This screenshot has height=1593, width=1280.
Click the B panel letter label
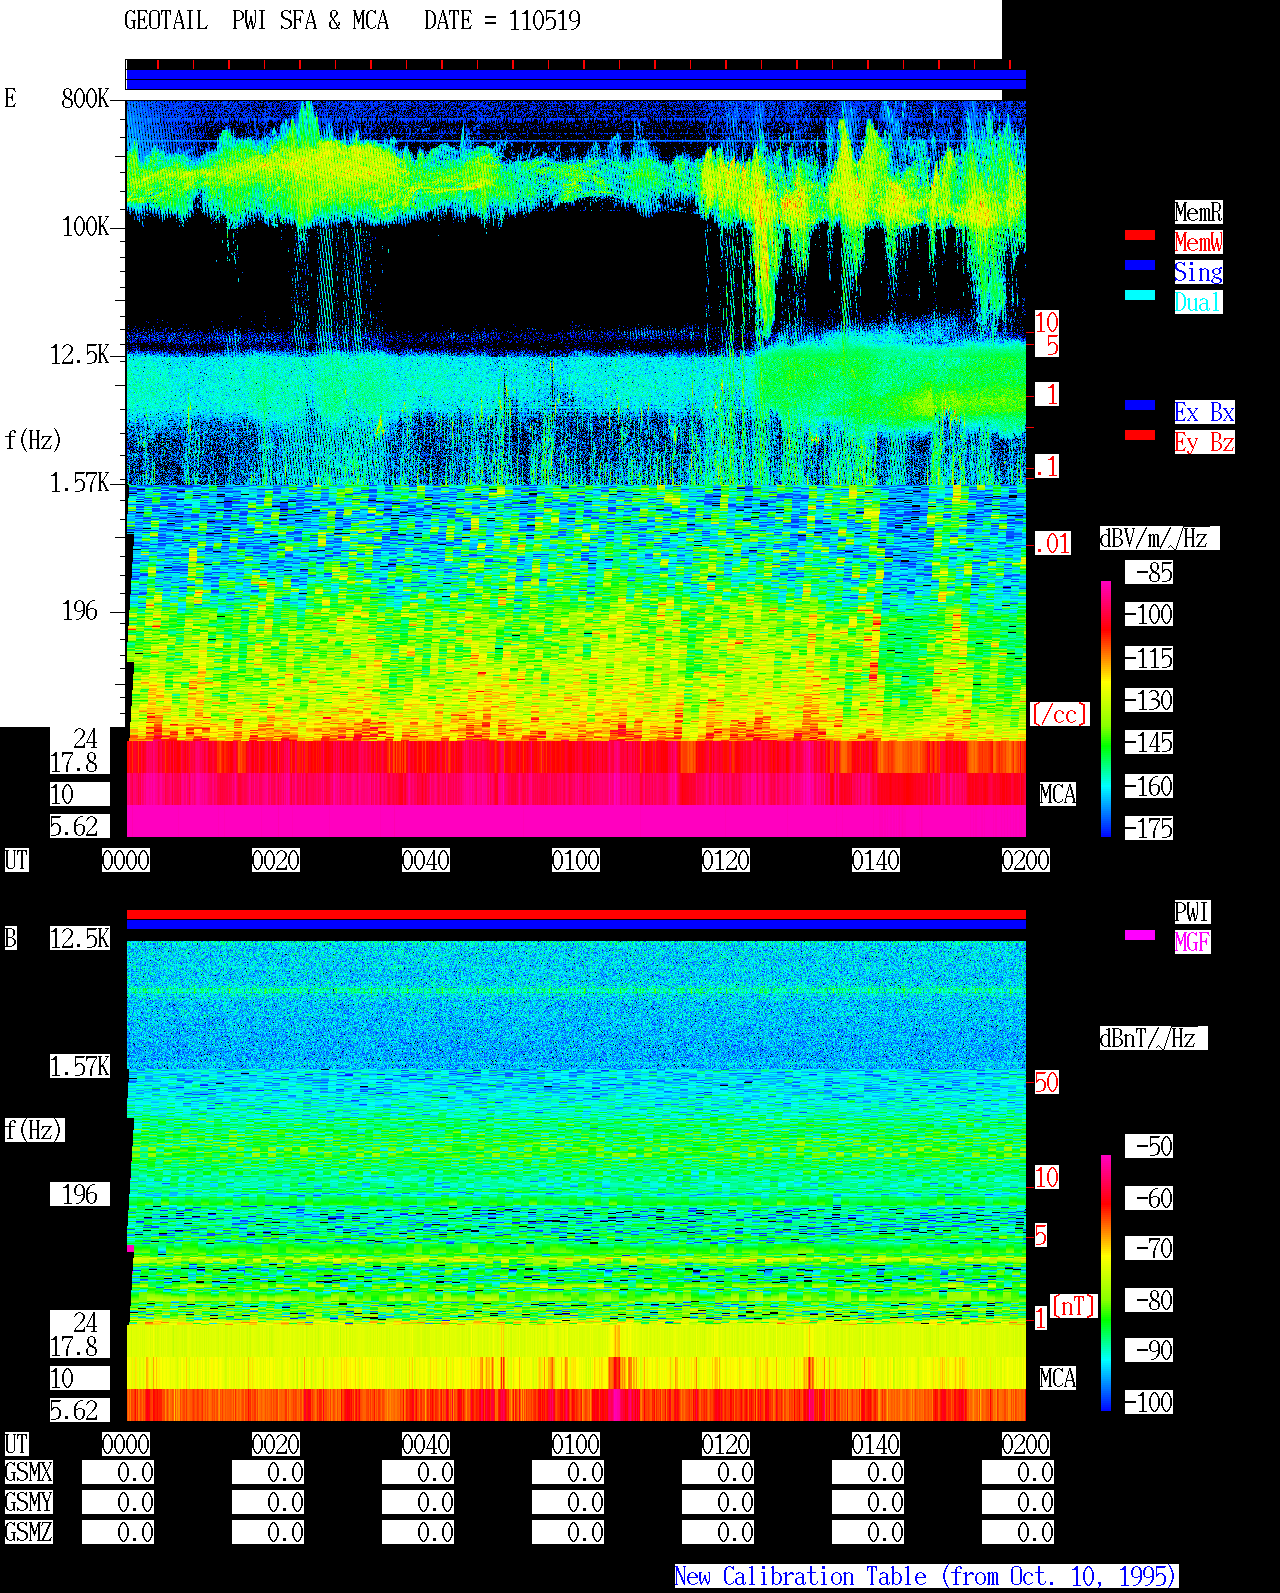point(10,938)
